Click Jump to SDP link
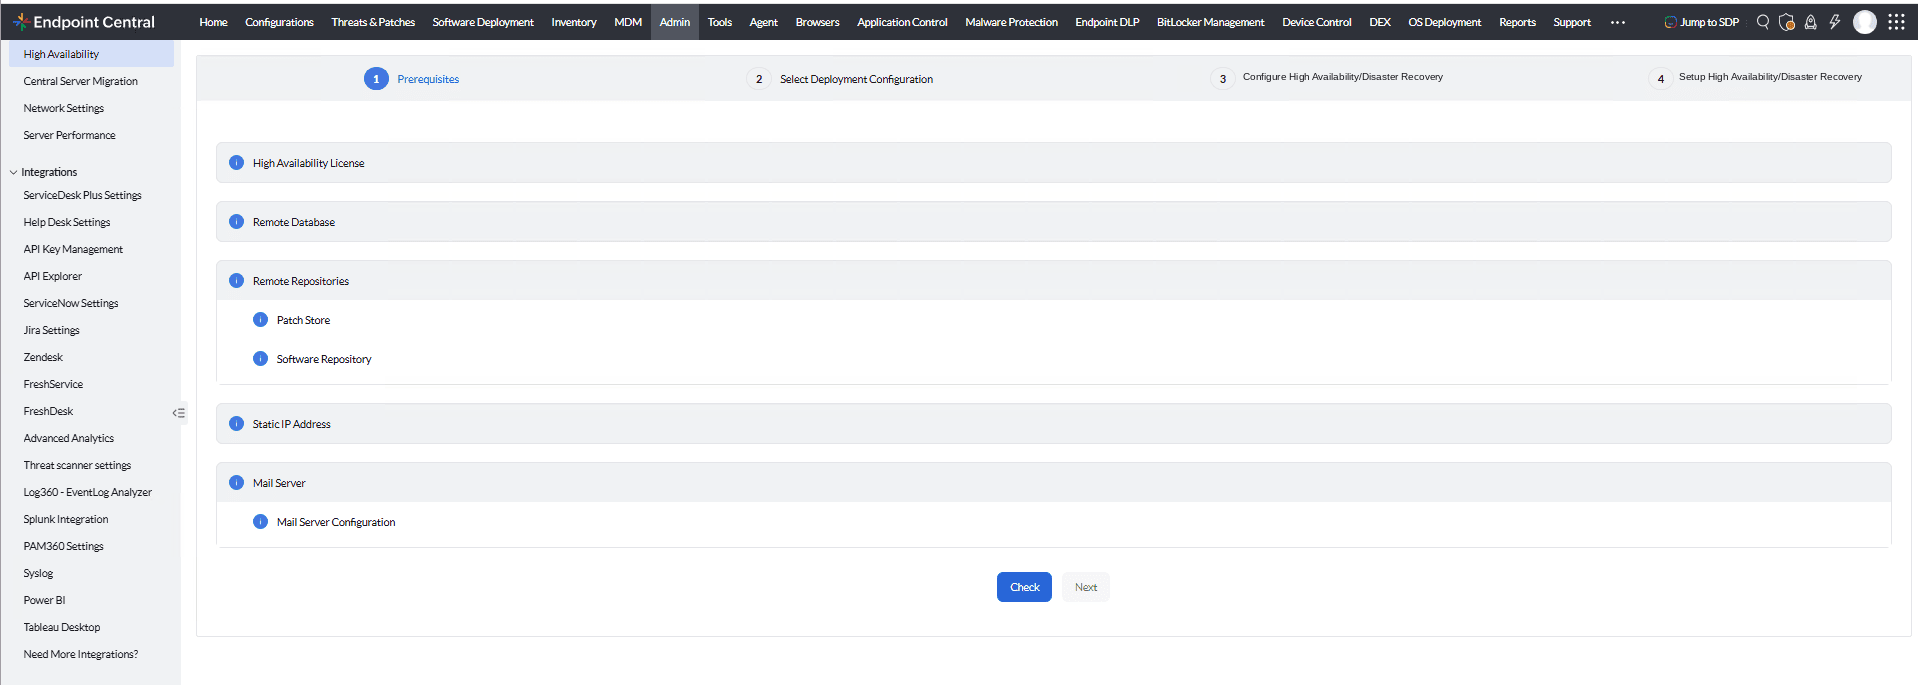Screen dimensions: 1918x685 point(1701,22)
